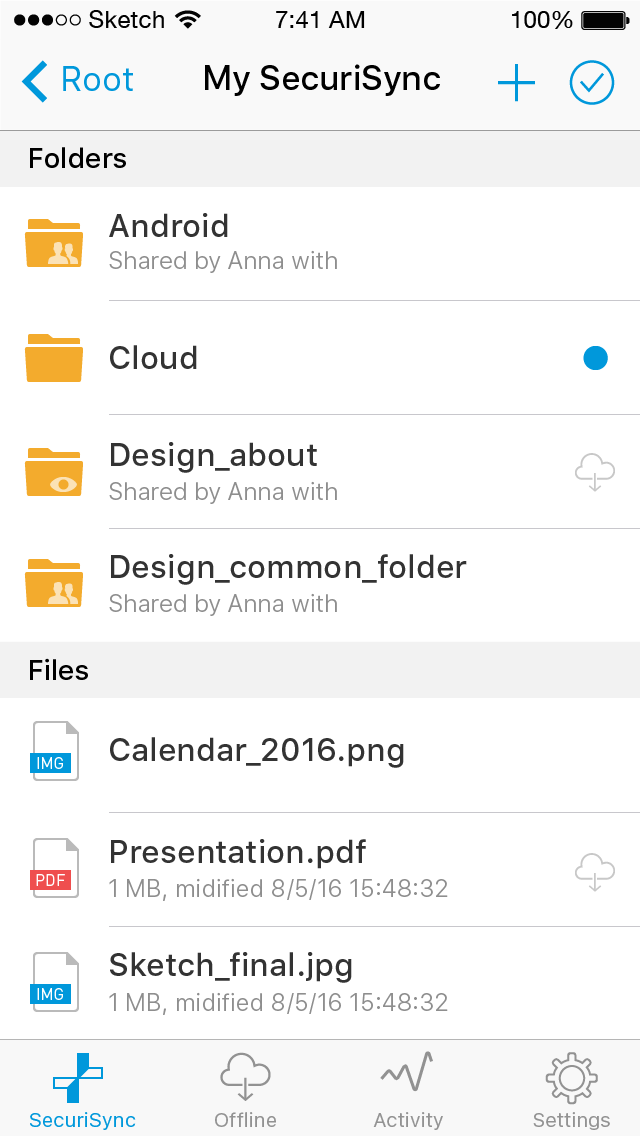Image resolution: width=640 pixels, height=1136 pixels.
Task: Open the Activity tab
Action: click(407, 1090)
